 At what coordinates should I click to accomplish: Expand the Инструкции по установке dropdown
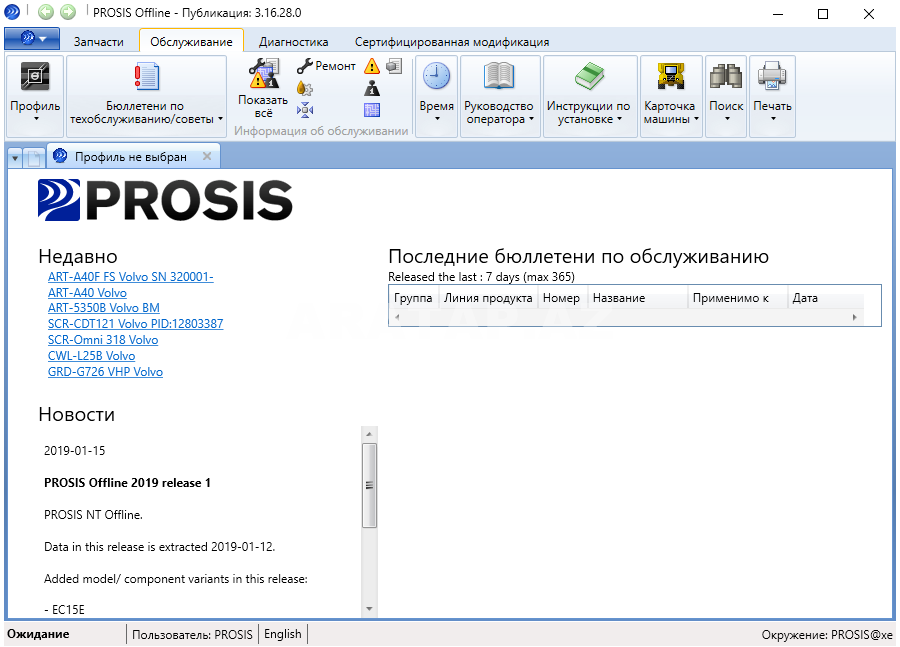619,119
